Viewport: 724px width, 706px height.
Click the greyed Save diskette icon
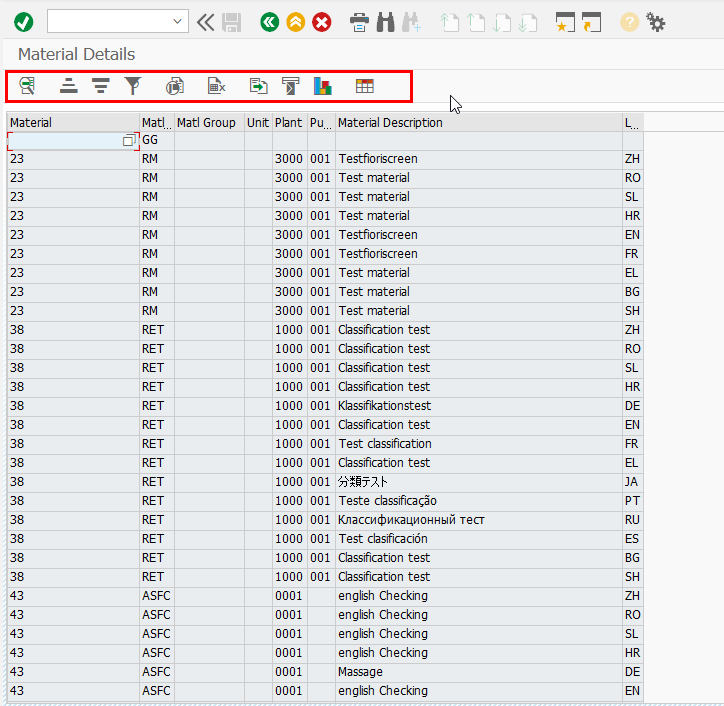tap(232, 22)
